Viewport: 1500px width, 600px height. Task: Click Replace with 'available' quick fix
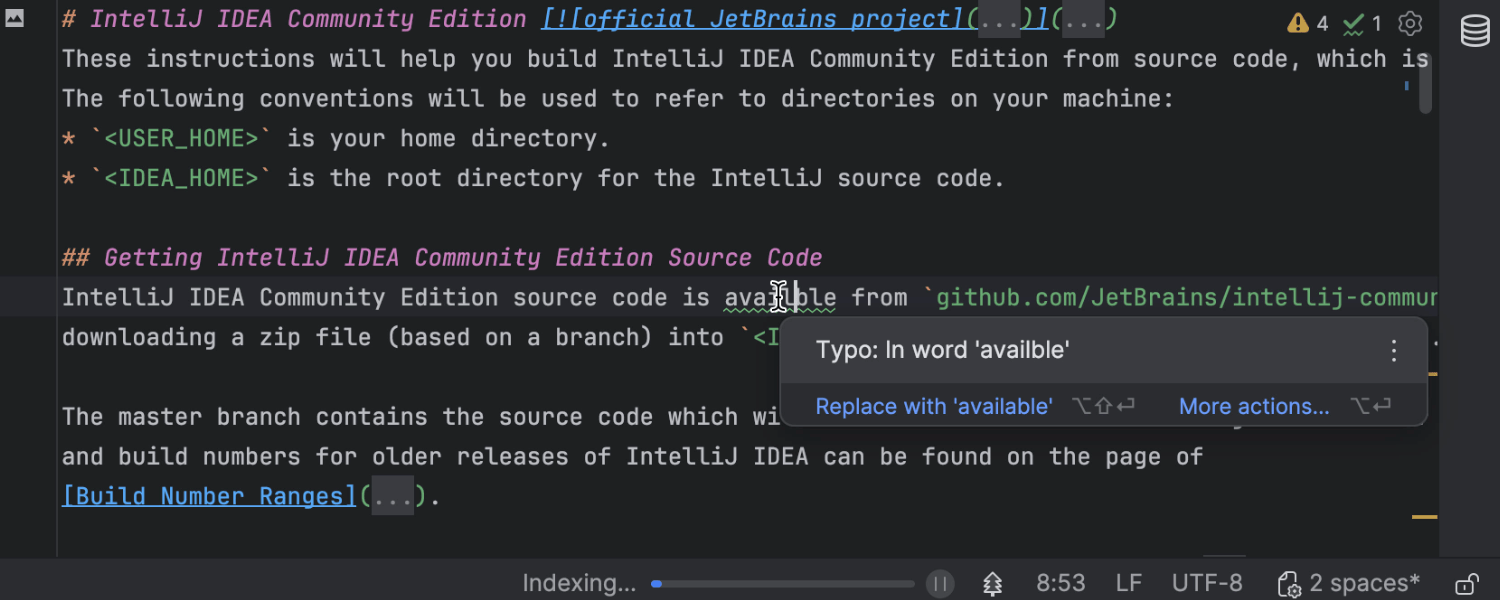coord(934,407)
